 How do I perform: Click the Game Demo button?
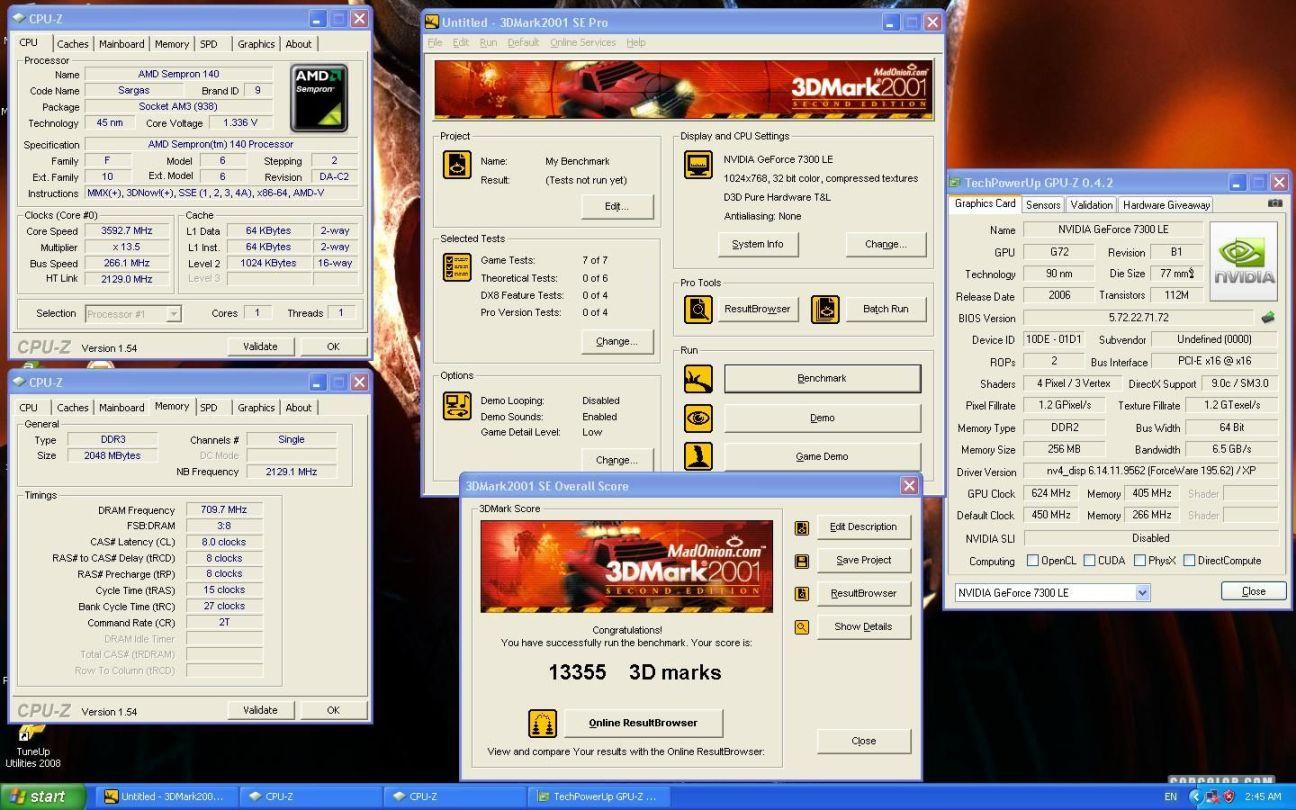tap(822, 456)
